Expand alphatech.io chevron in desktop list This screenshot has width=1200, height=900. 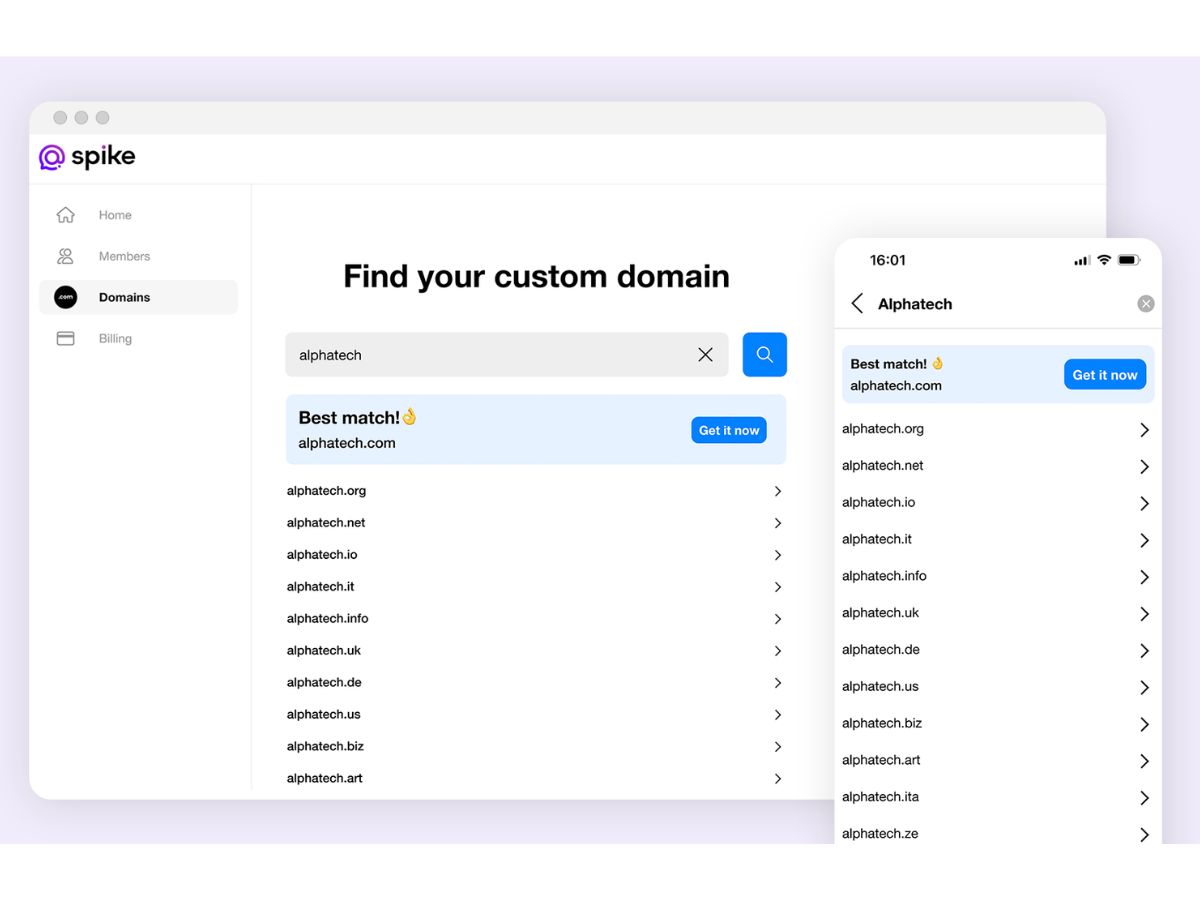pyautogui.click(x=777, y=555)
